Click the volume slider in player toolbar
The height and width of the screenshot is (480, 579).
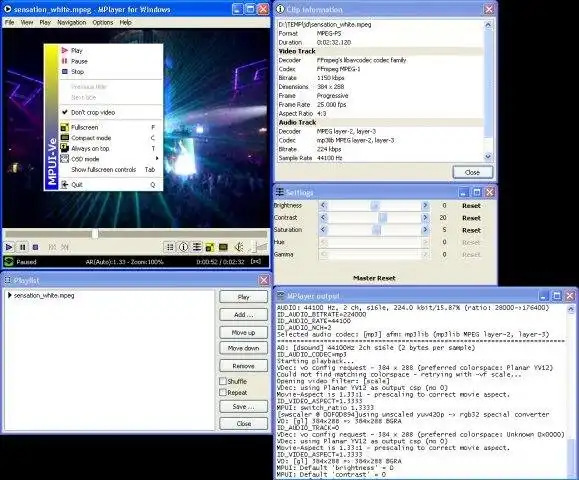[x=259, y=247]
